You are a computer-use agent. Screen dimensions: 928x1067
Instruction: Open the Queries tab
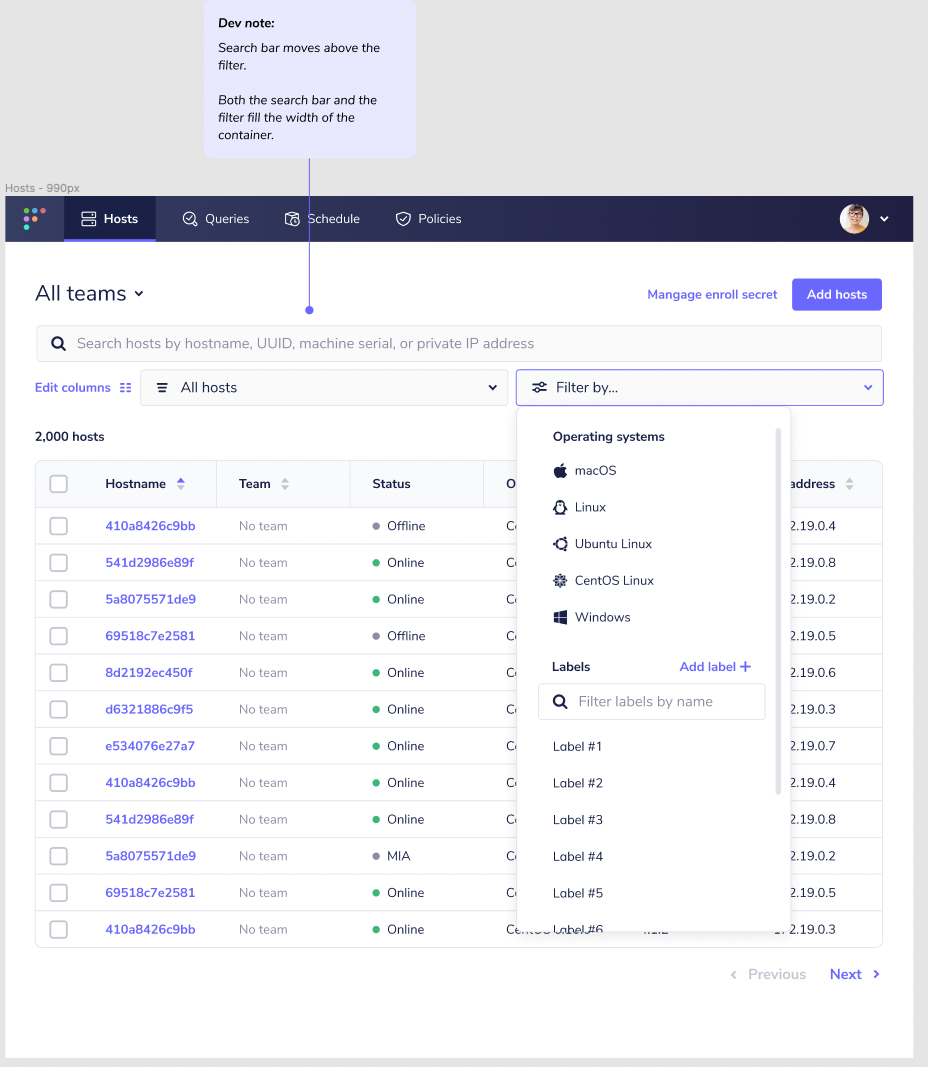[216, 218]
